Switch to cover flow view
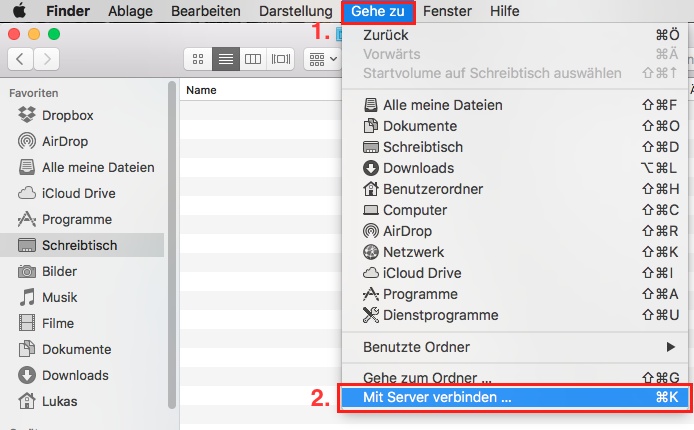The width and height of the screenshot is (694, 430). coord(281,59)
